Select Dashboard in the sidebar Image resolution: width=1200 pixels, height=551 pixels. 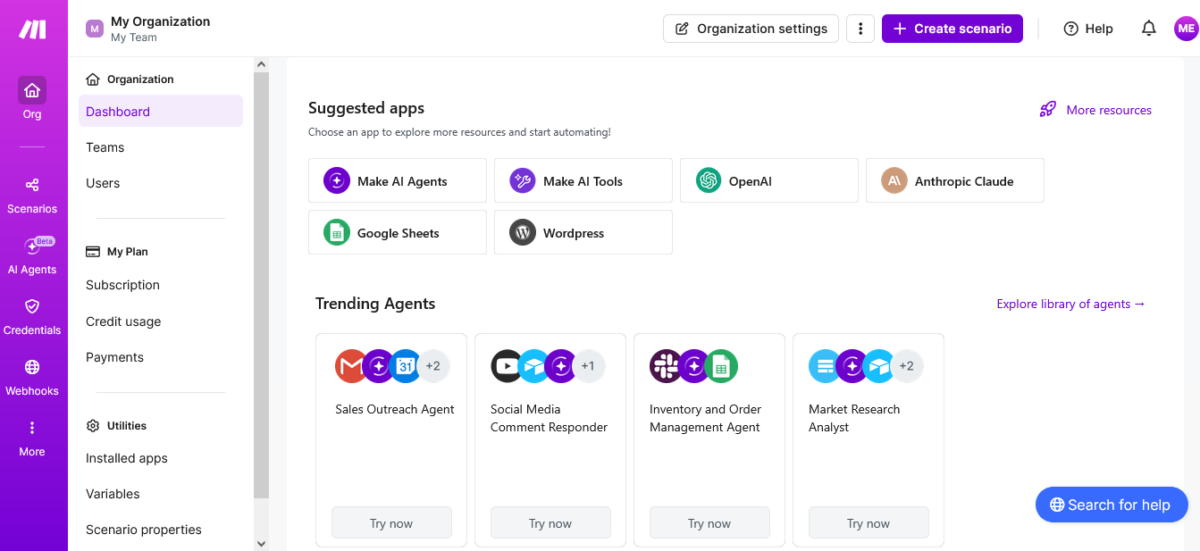click(160, 111)
